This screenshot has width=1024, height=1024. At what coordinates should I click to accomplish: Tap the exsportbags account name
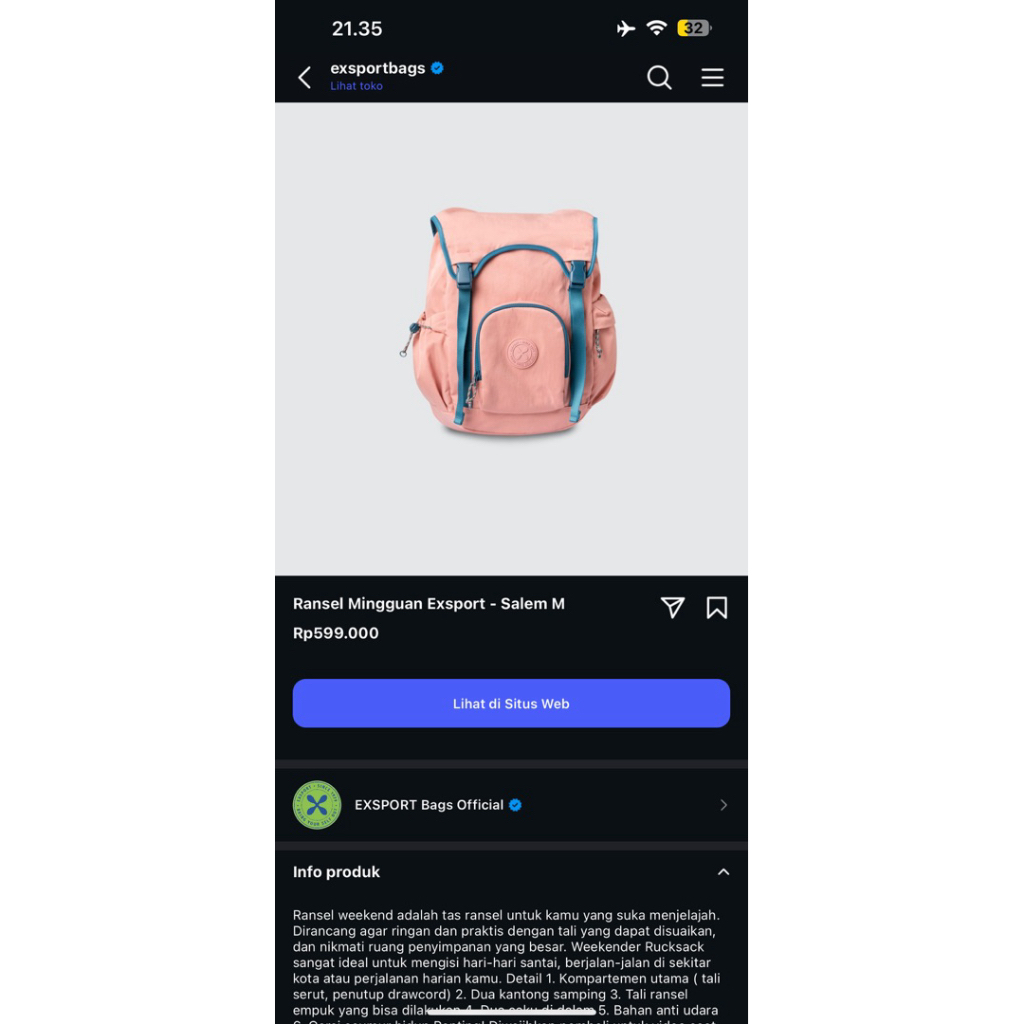[377, 68]
